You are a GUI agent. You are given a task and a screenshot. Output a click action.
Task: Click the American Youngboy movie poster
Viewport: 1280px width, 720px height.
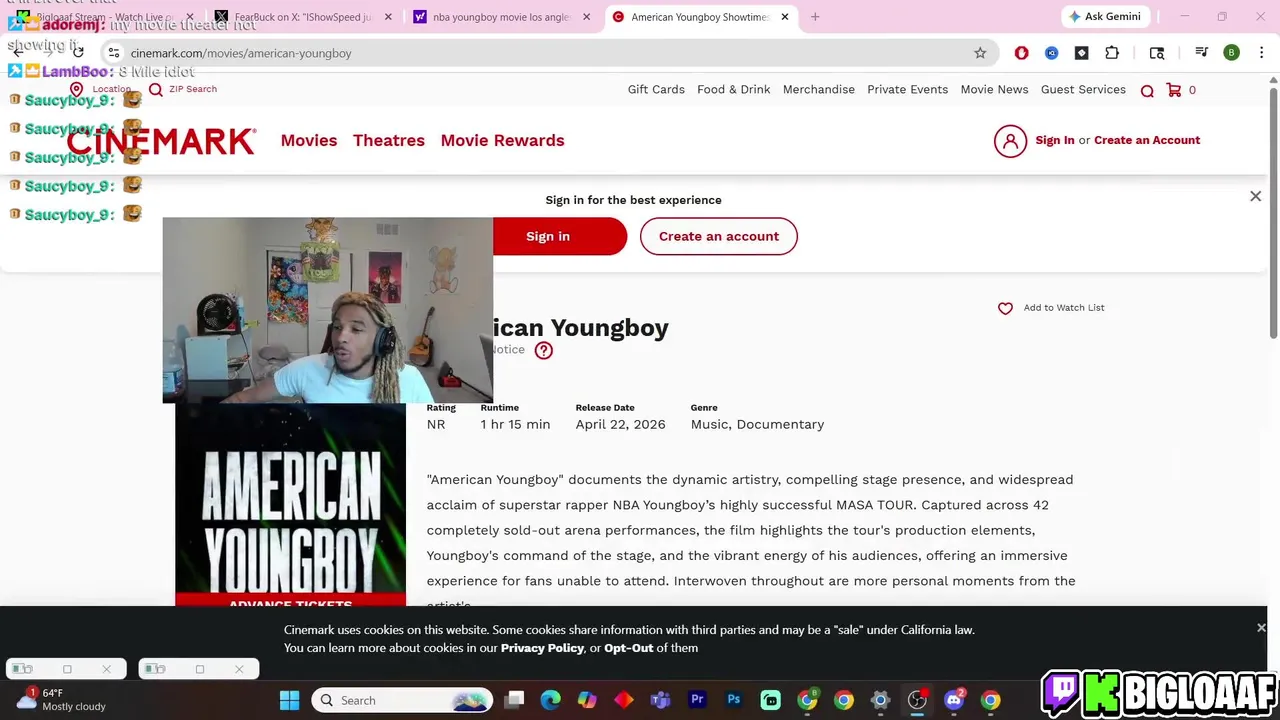click(290, 504)
